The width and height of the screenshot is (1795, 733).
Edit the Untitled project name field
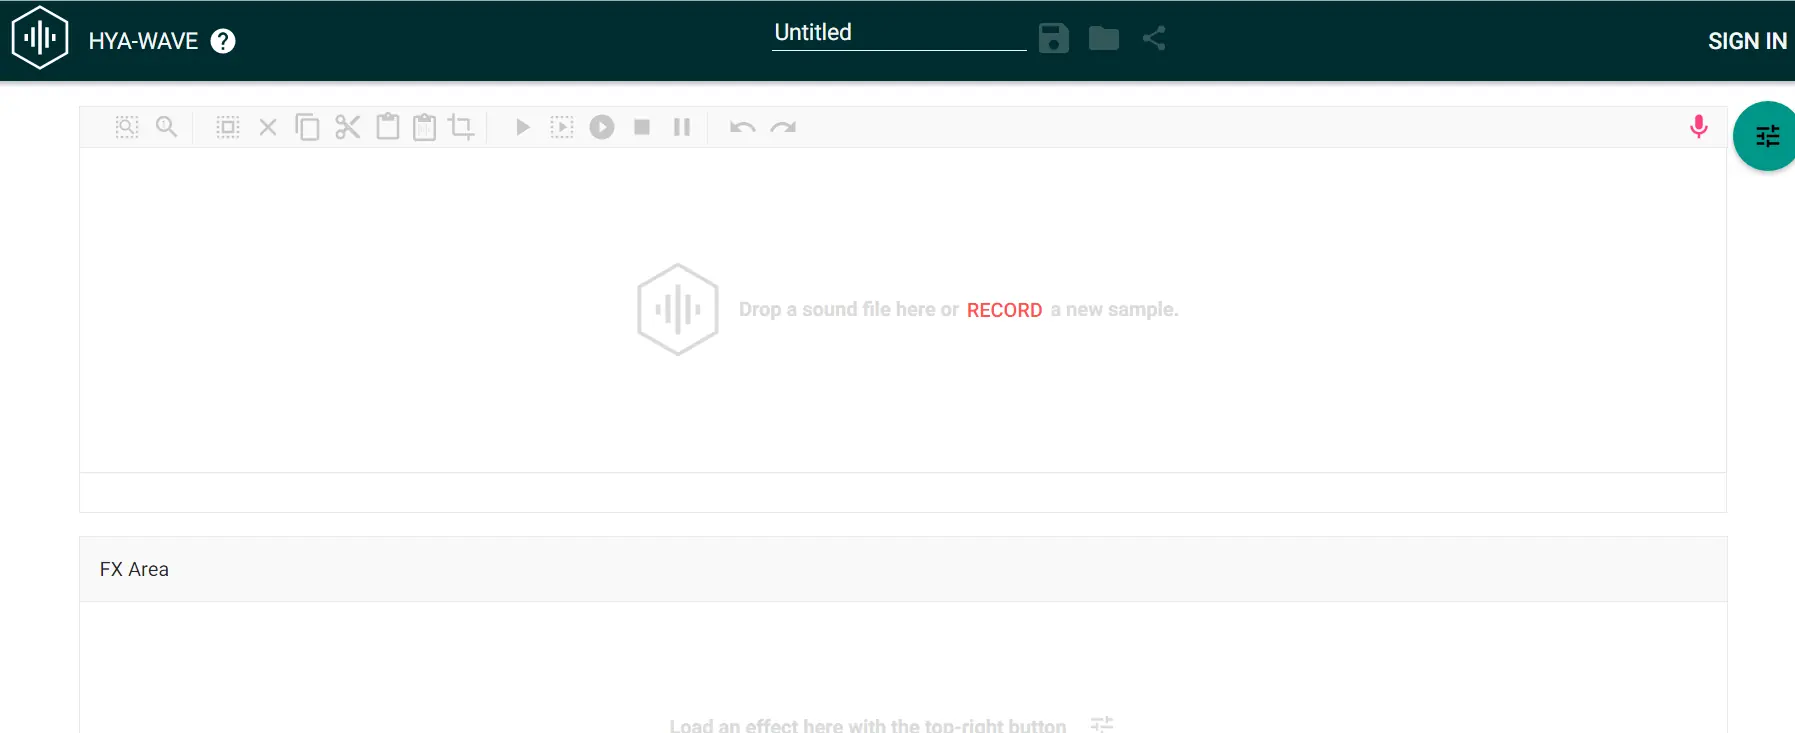[x=899, y=33]
